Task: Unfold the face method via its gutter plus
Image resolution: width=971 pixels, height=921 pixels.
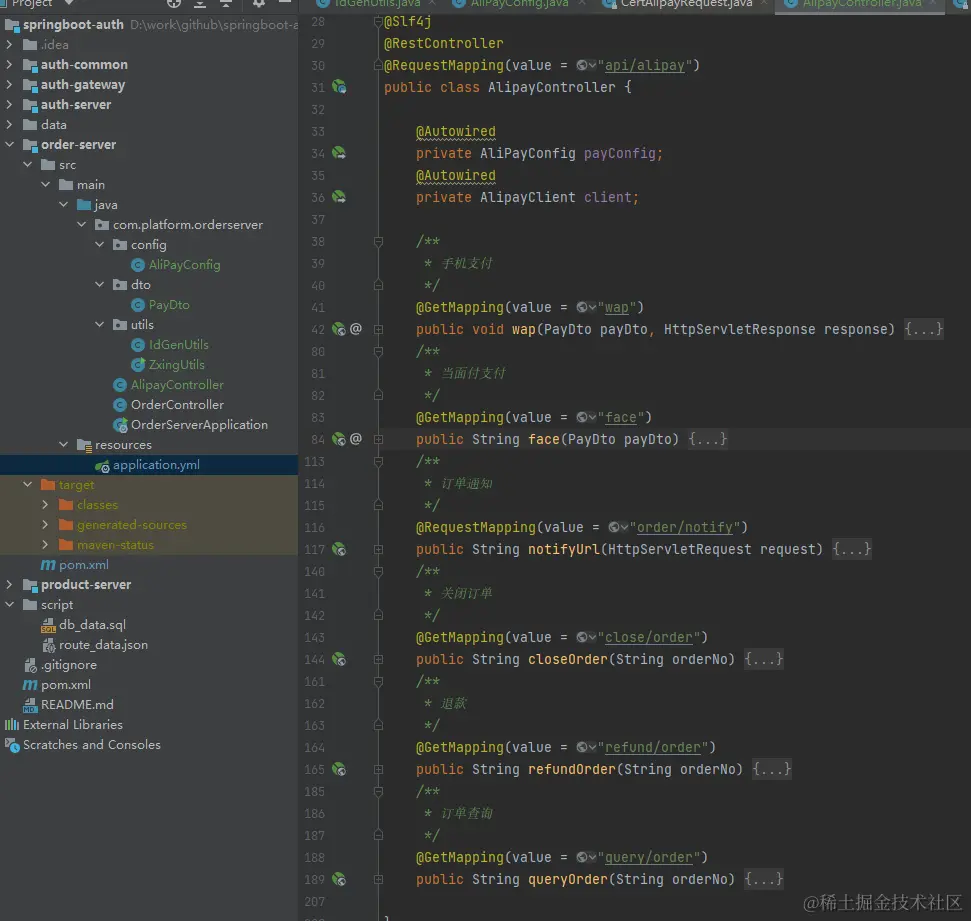Action: [x=378, y=439]
